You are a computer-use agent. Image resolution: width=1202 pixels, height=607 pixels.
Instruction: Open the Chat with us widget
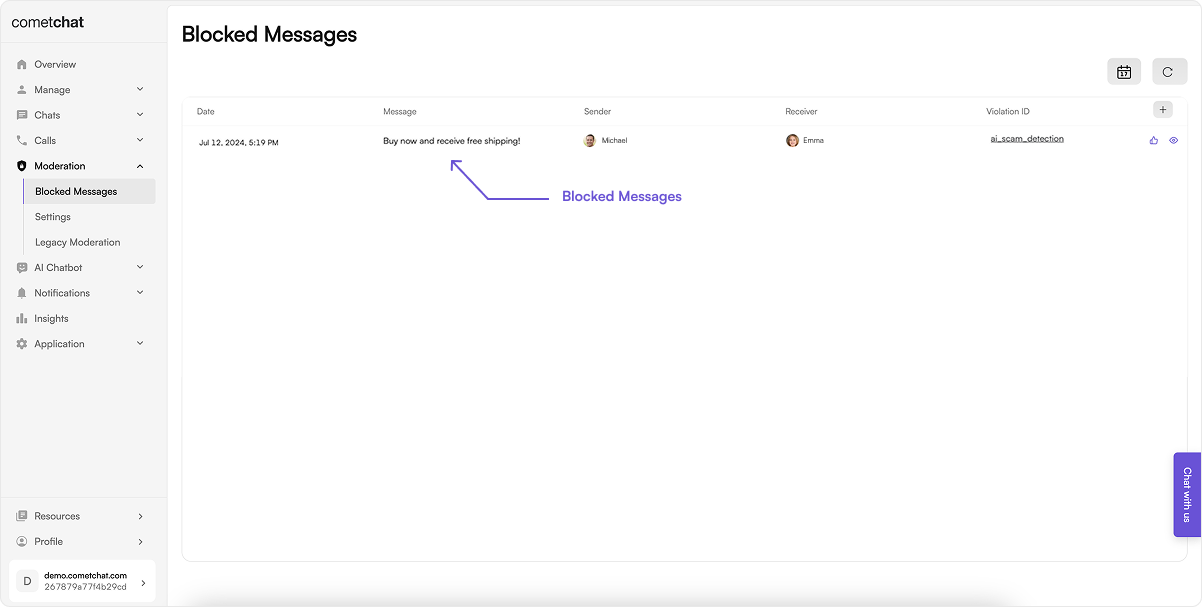(1187, 495)
